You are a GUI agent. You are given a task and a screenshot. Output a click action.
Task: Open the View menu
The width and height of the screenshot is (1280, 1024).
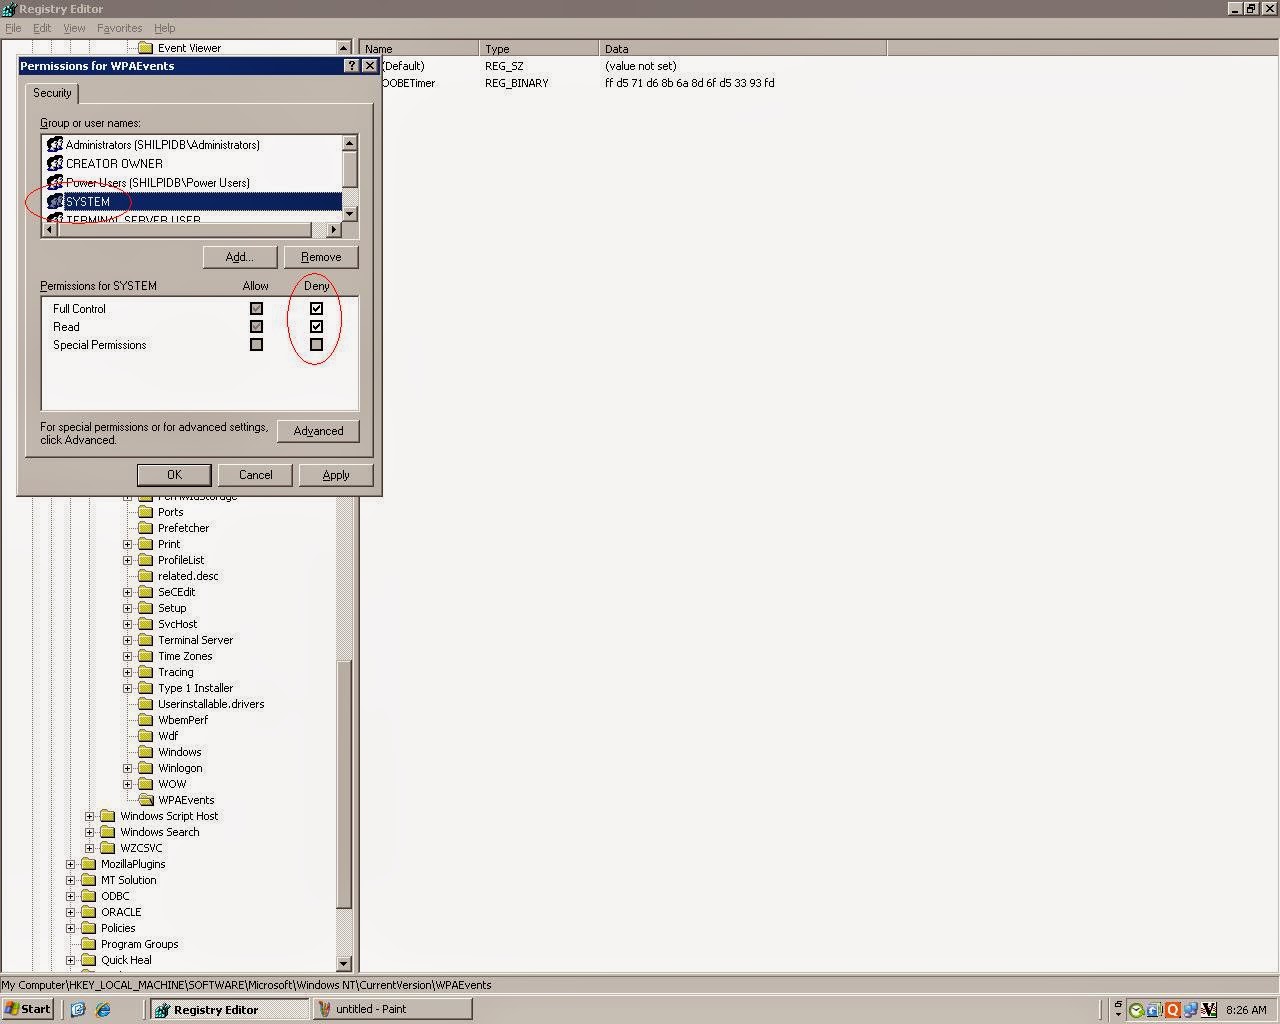pos(74,28)
